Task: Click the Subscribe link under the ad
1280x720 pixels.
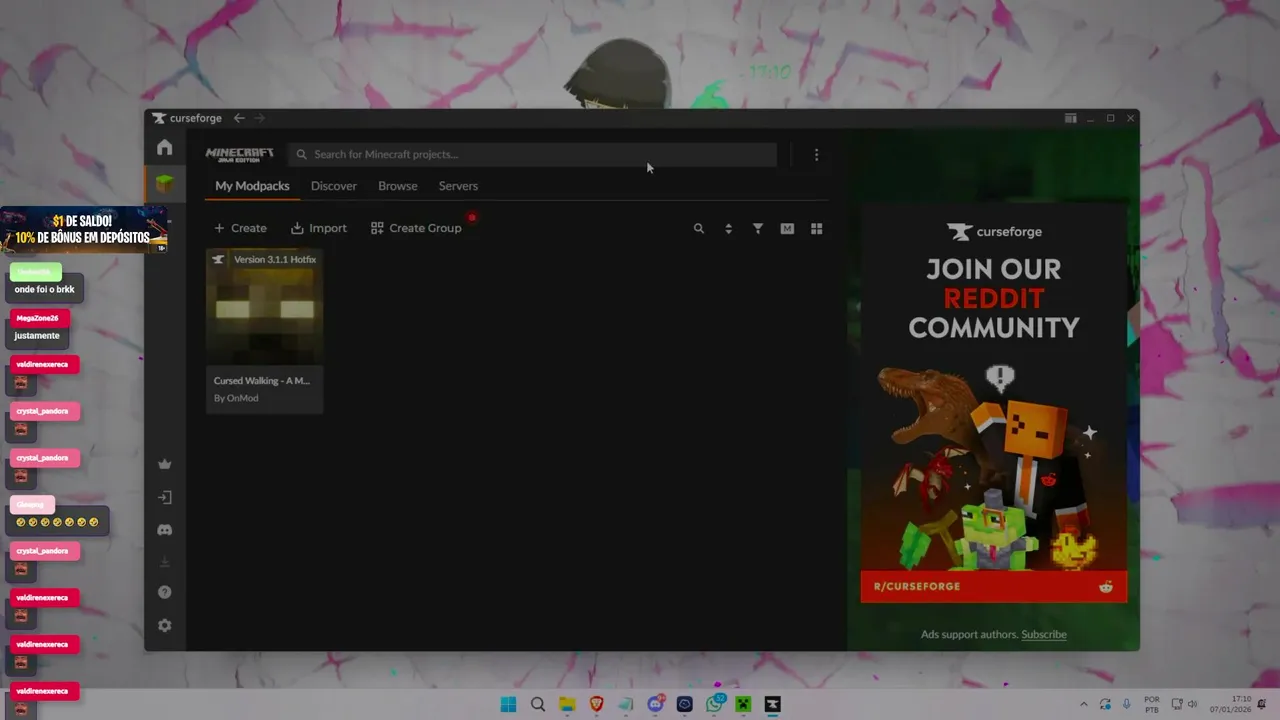Action: 1043,634
